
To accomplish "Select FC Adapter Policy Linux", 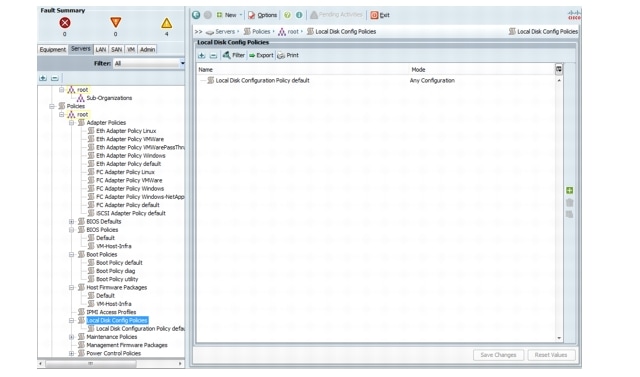I will 125,172.
